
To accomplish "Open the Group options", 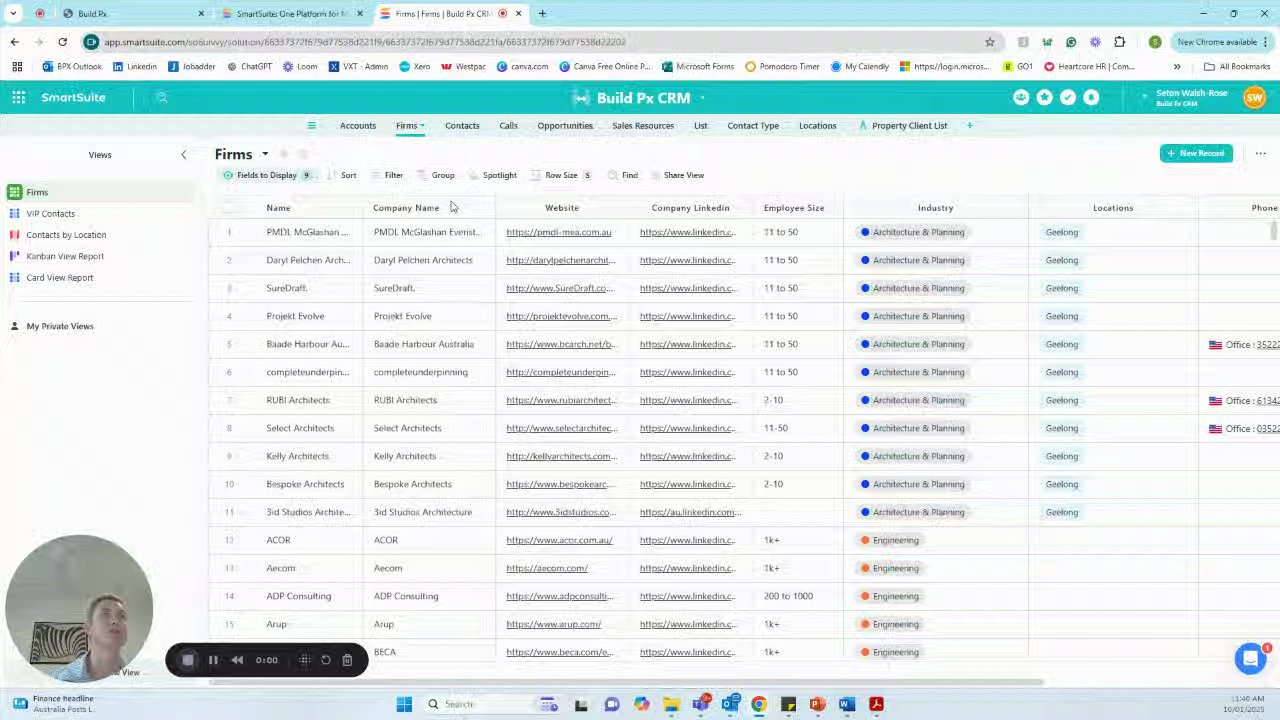I will (436, 175).
